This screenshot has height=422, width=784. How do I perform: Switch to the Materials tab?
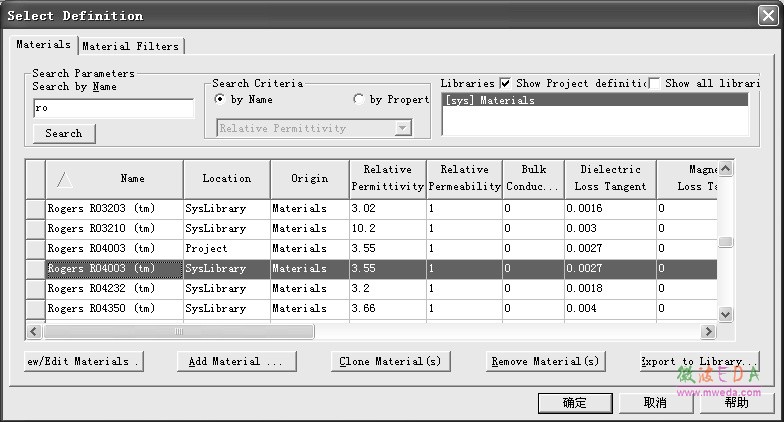click(44, 44)
